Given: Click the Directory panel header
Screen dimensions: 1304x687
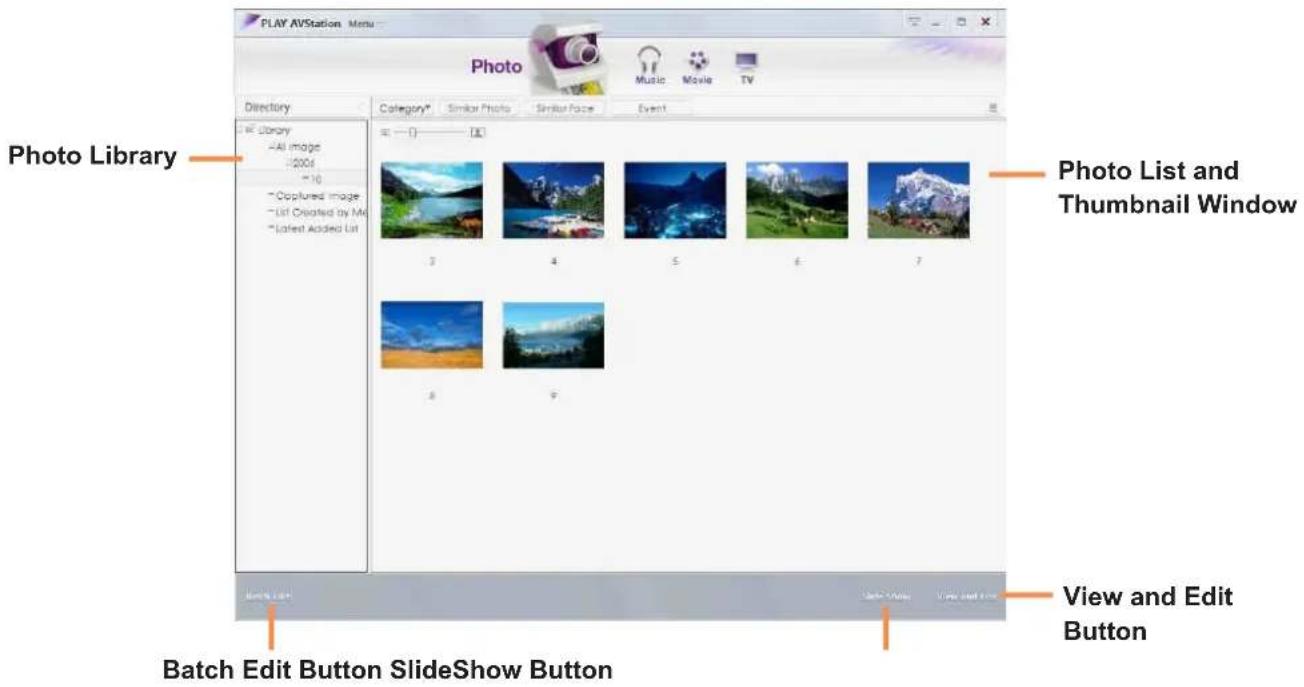Looking at the screenshot, I should (x=302, y=107).
